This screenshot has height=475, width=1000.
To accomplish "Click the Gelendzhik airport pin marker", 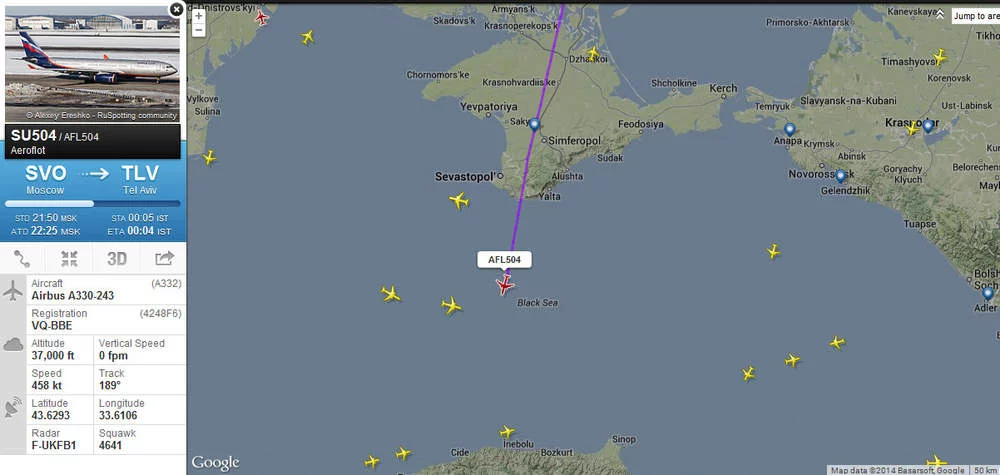I will (x=841, y=176).
